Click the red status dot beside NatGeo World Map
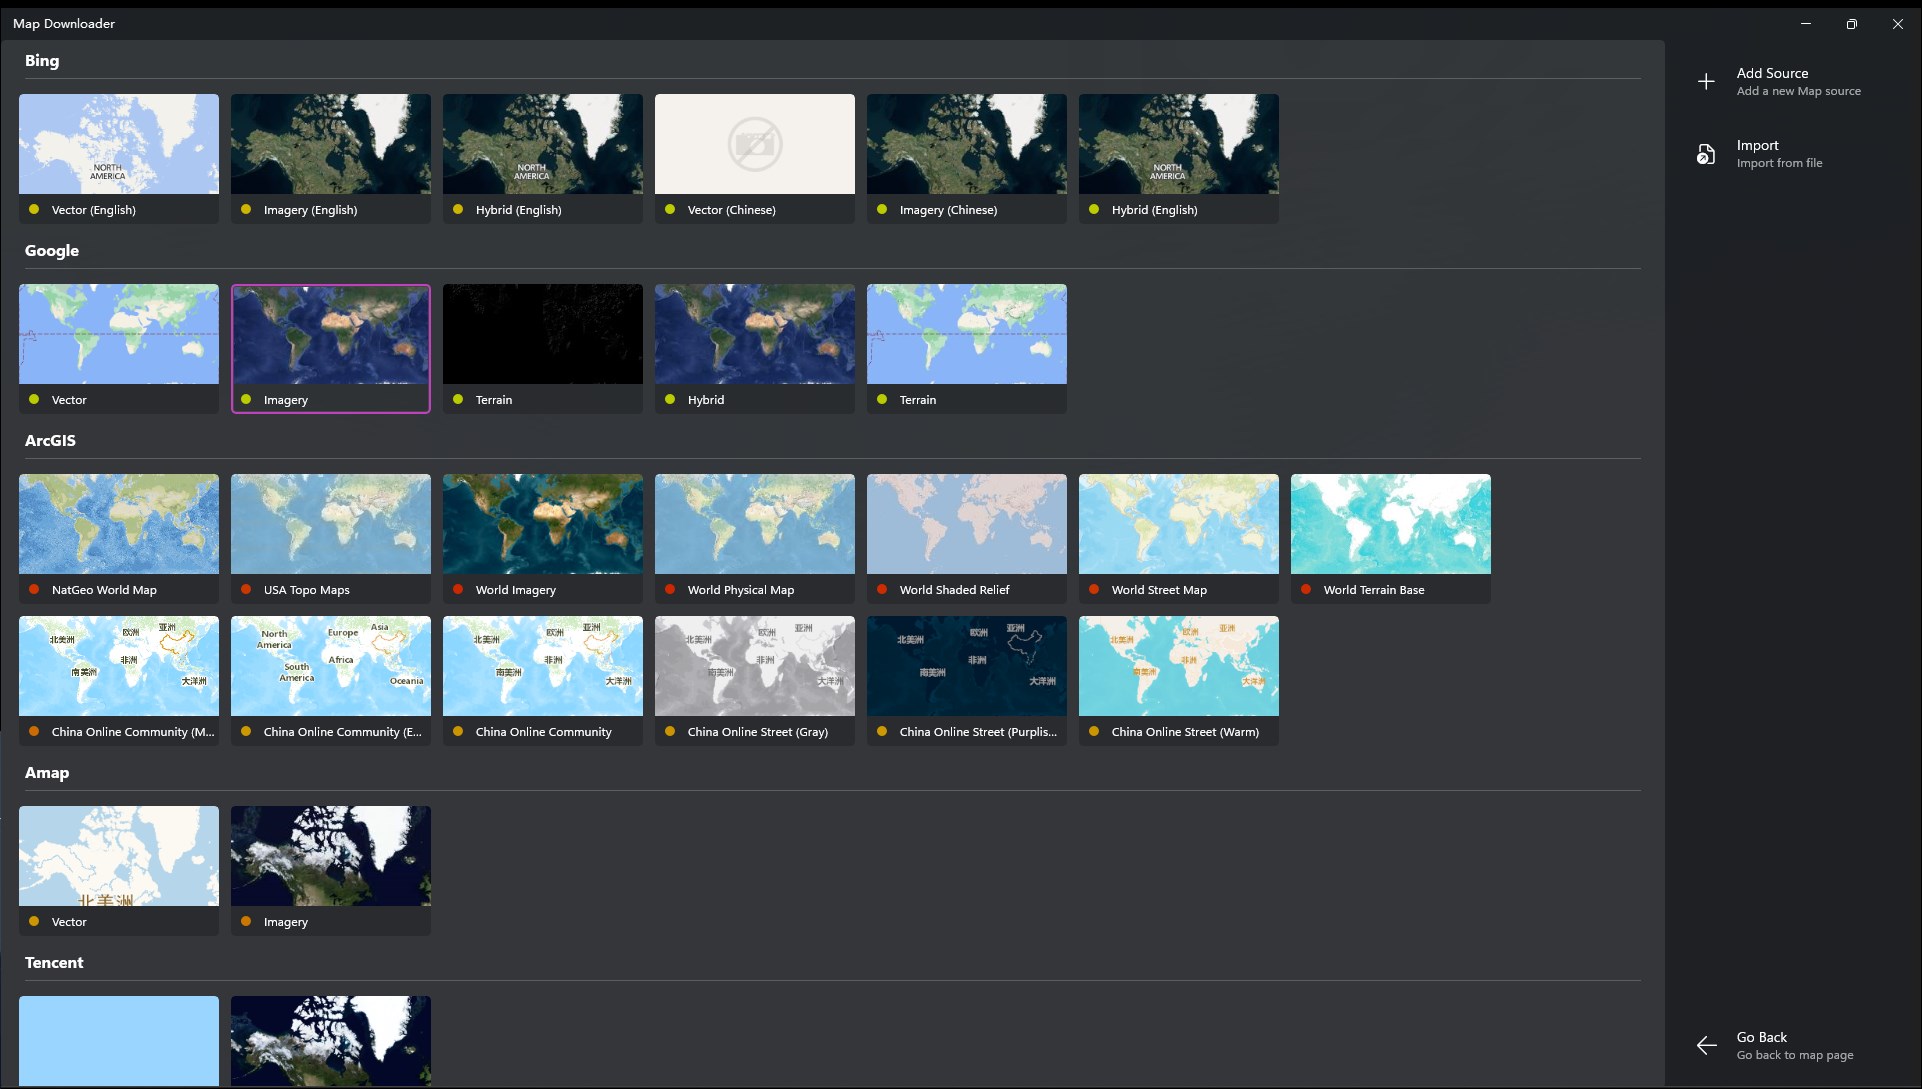This screenshot has width=1922, height=1089. (x=34, y=590)
